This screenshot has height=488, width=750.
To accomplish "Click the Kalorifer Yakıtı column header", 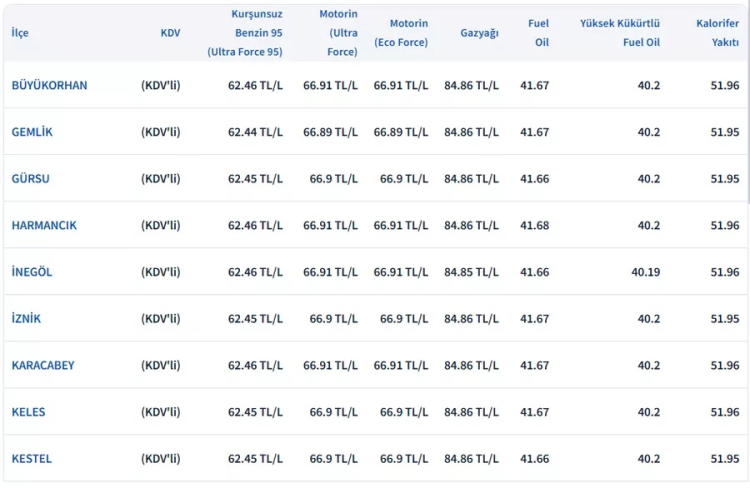I will 717,33.
